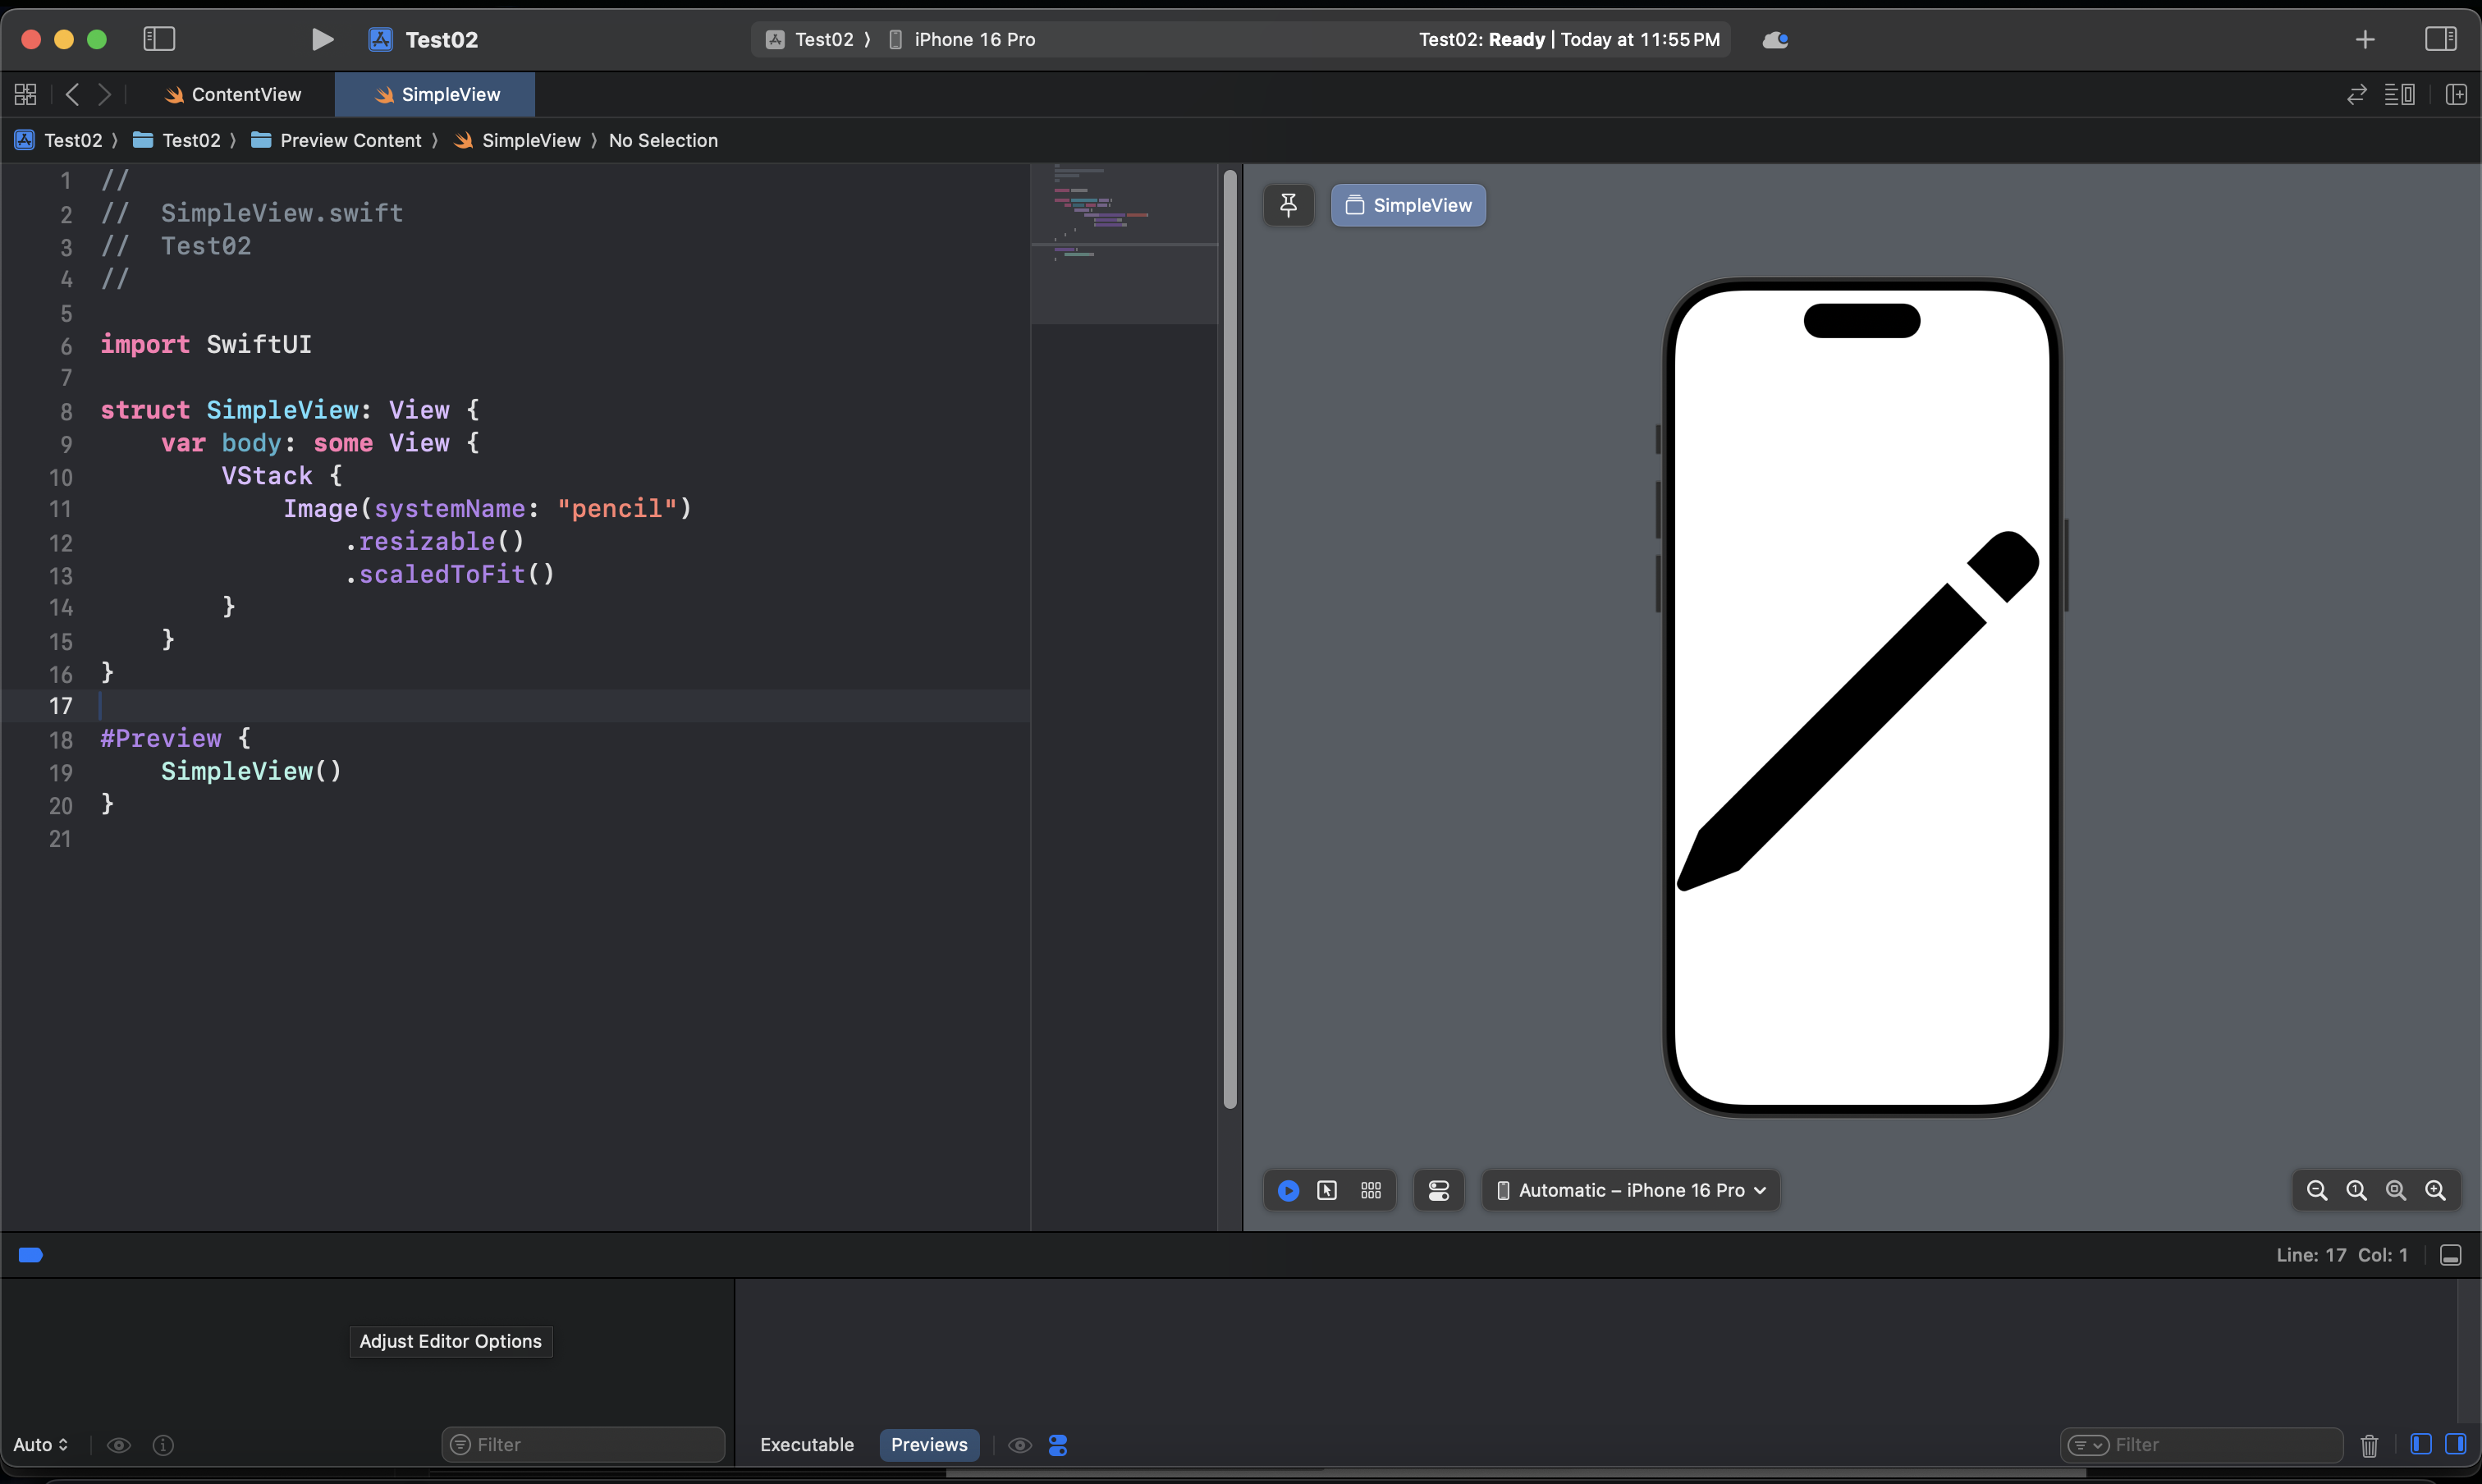Select the Executable console option
This screenshot has width=2482, height=1484.
click(x=806, y=1445)
